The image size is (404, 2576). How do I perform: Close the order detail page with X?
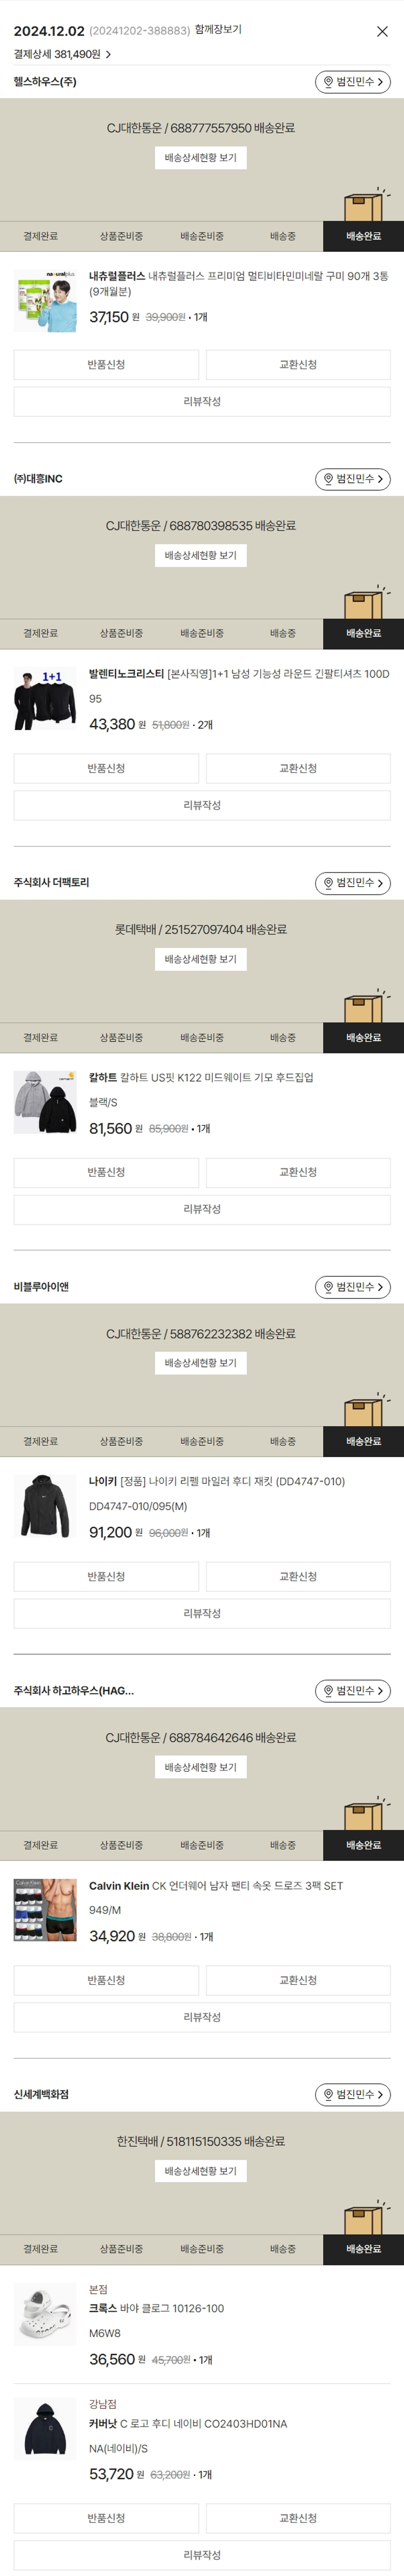tap(382, 32)
